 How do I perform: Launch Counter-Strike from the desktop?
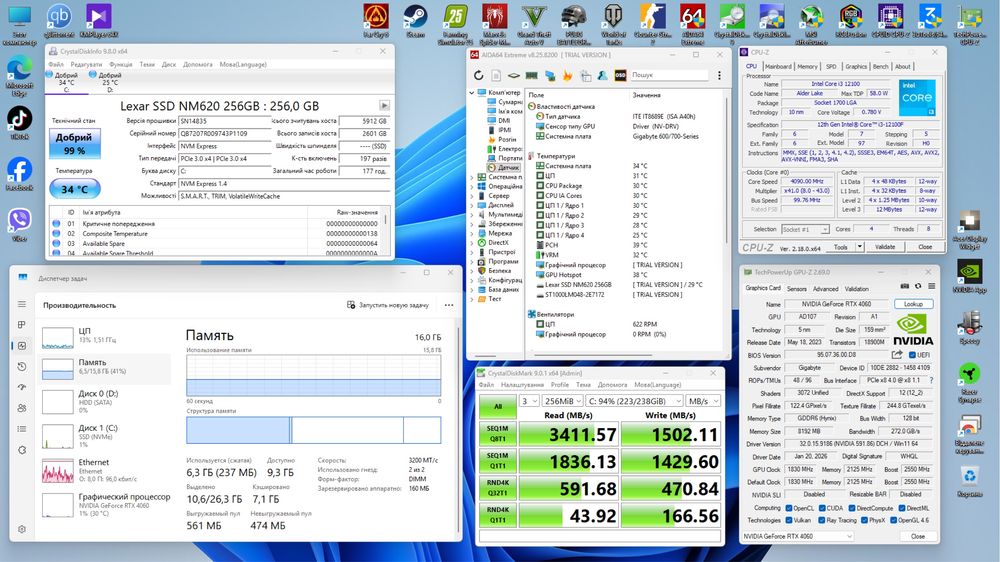[652, 24]
